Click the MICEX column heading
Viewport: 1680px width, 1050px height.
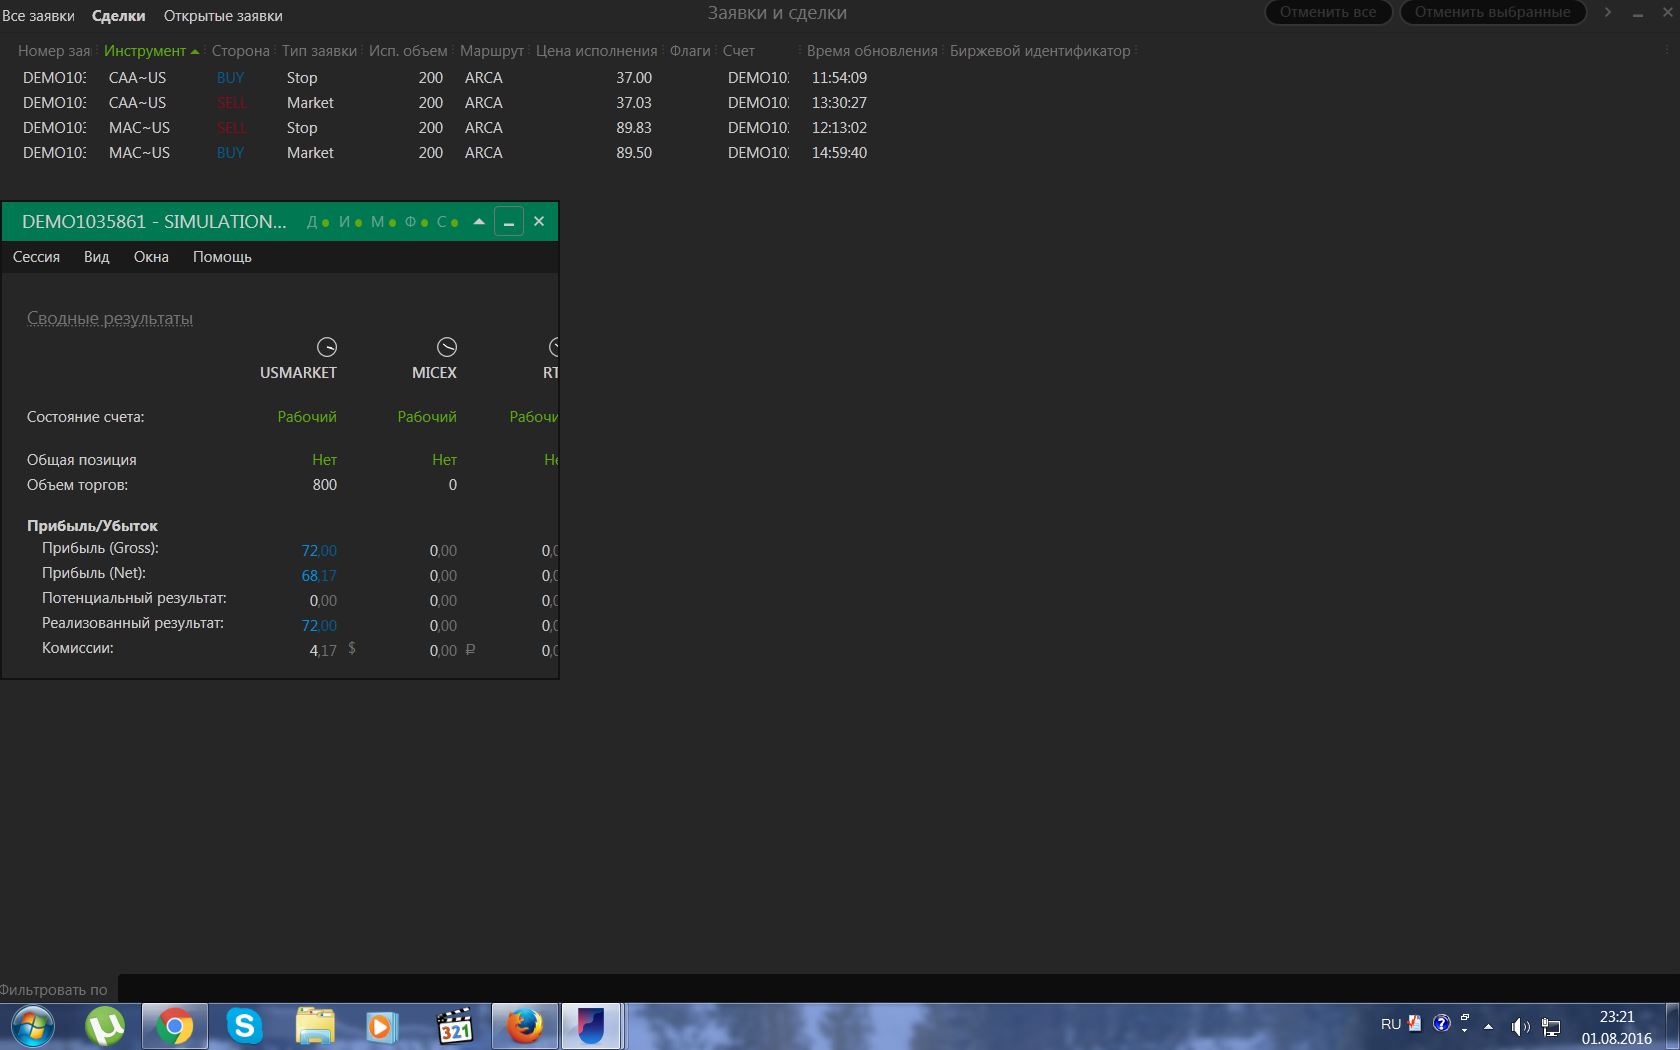click(x=434, y=373)
